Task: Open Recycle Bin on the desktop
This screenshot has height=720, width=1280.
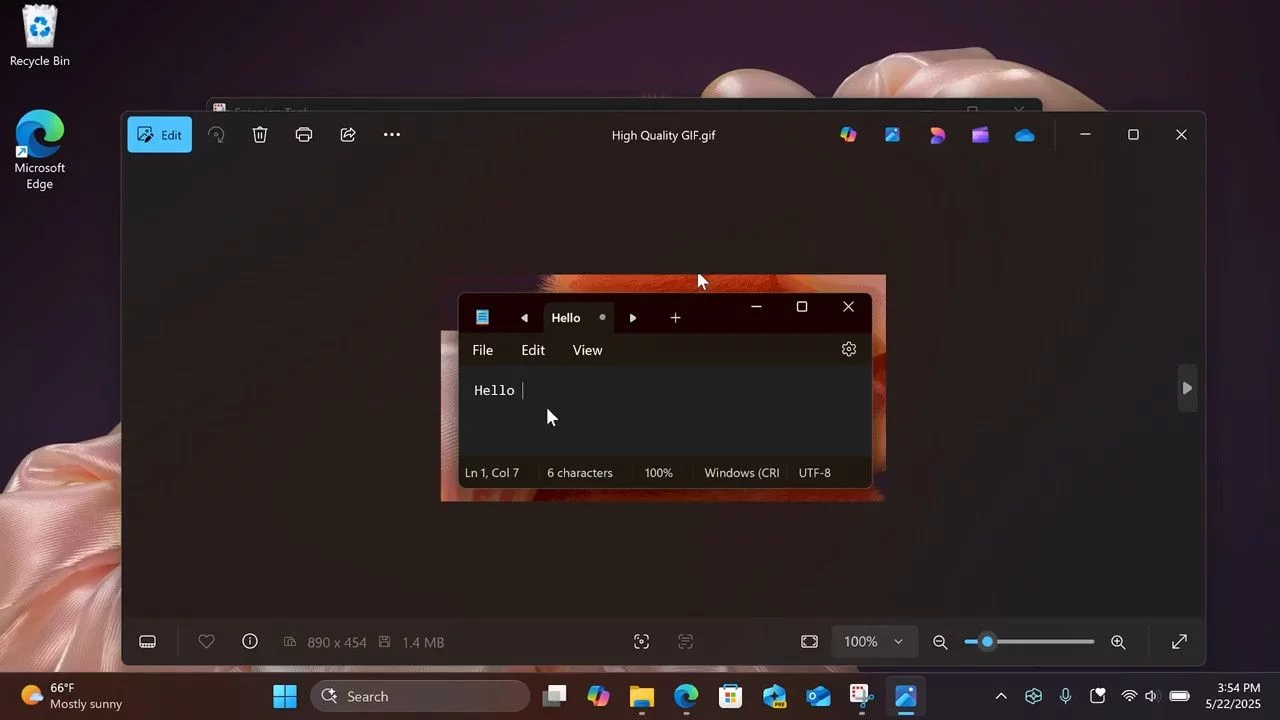Action: (40, 36)
